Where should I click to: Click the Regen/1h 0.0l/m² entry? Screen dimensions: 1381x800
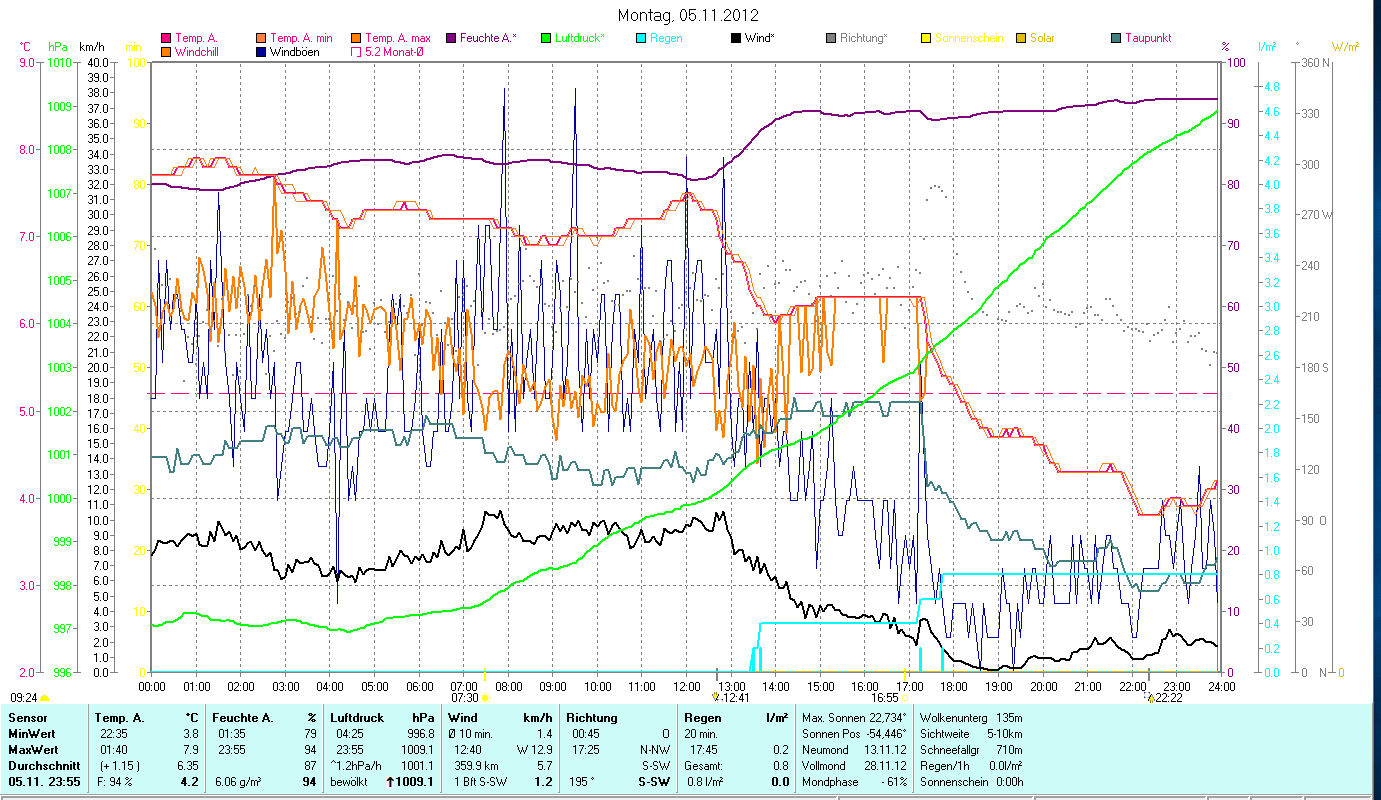[970, 766]
